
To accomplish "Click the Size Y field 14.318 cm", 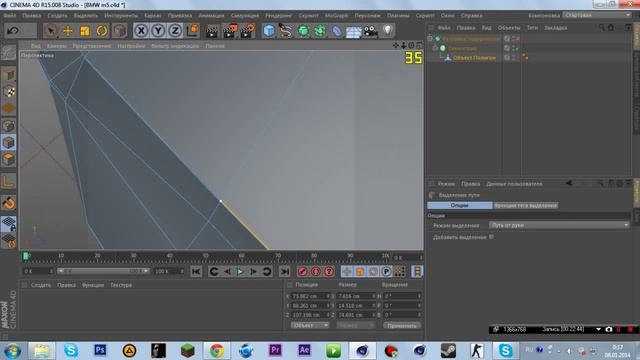I will point(356,305).
